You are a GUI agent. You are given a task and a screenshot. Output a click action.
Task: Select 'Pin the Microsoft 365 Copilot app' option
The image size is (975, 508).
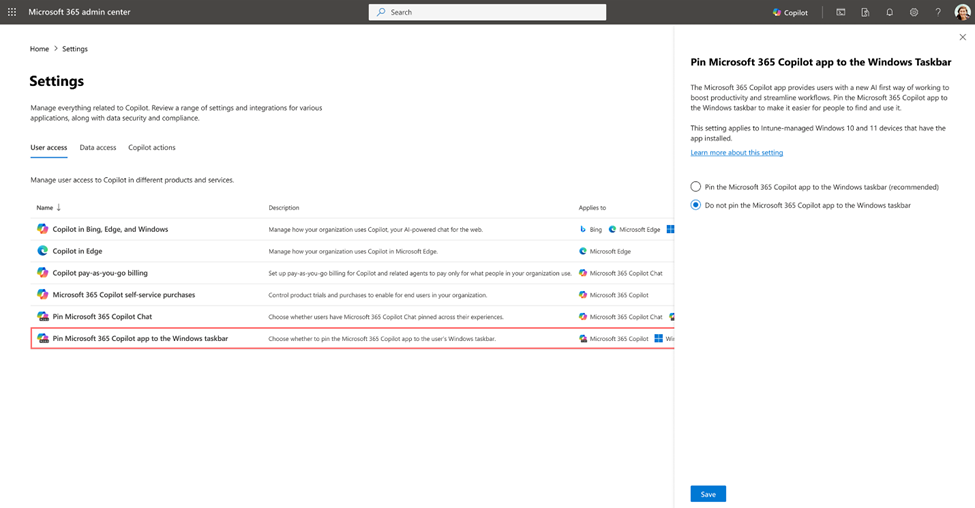coord(696,187)
